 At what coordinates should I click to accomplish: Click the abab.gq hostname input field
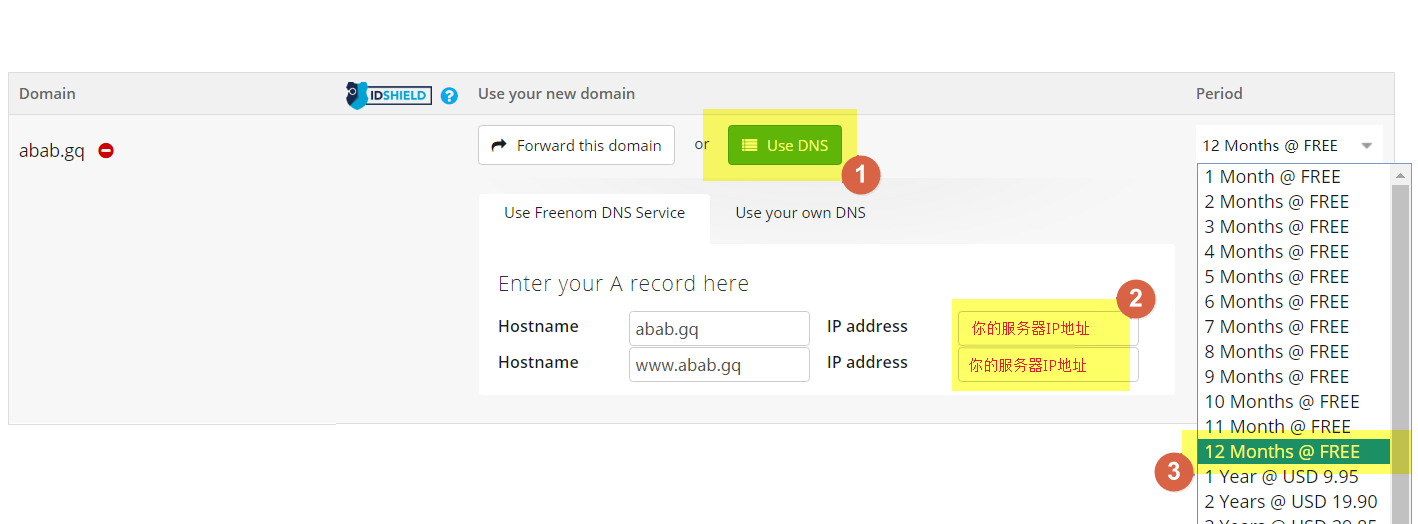[x=719, y=328]
